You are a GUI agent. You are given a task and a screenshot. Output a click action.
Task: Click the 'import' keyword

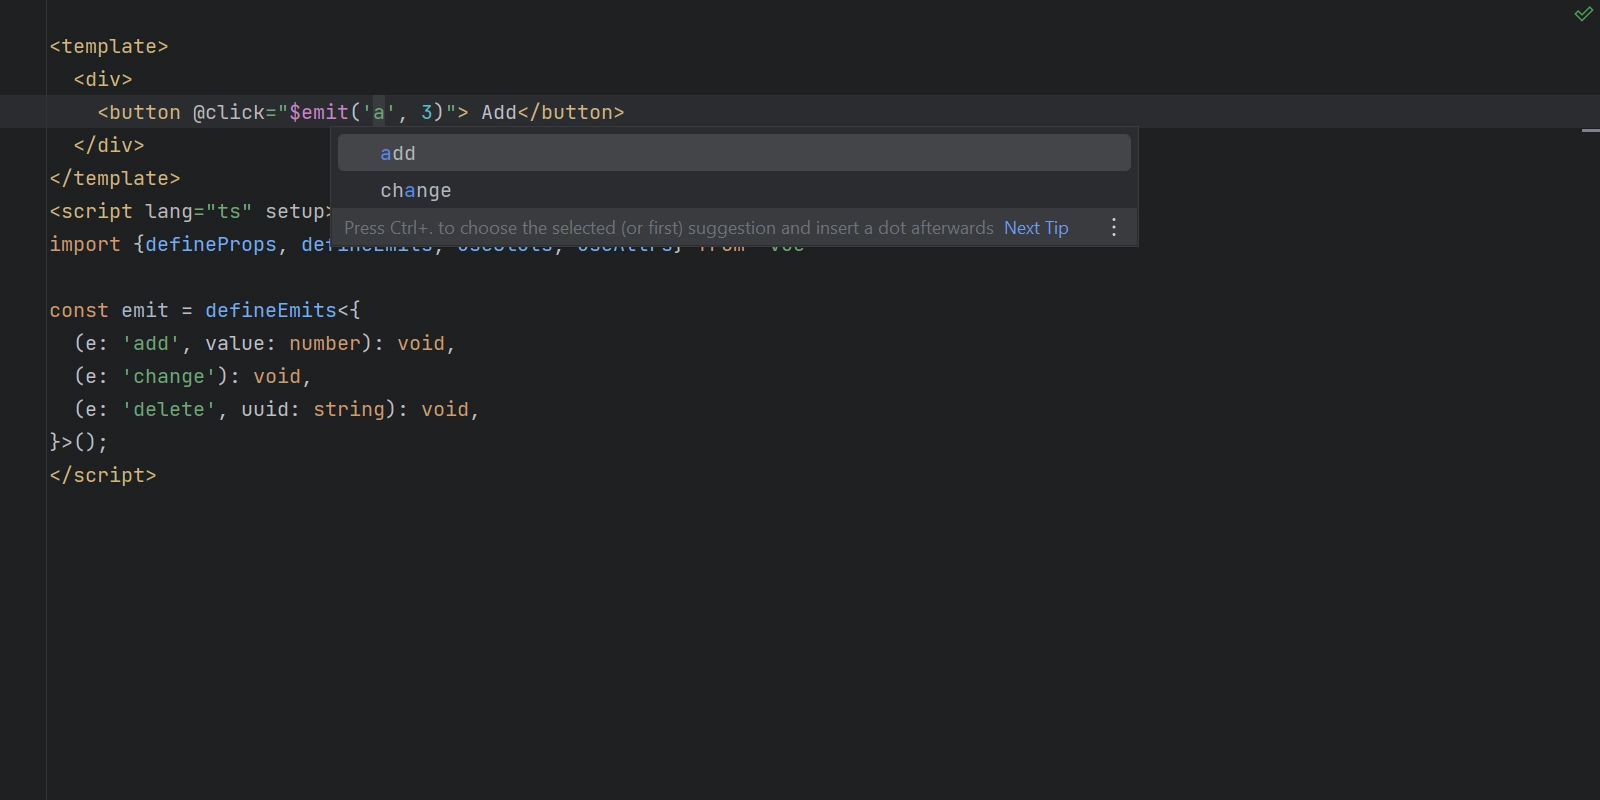point(85,244)
